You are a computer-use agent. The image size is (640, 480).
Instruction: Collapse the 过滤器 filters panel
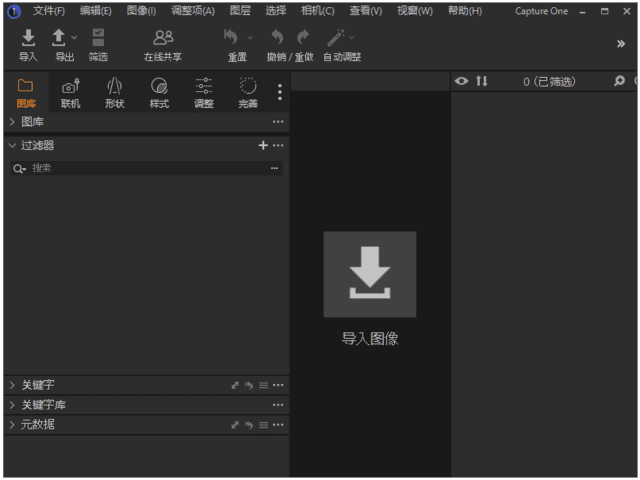12,145
